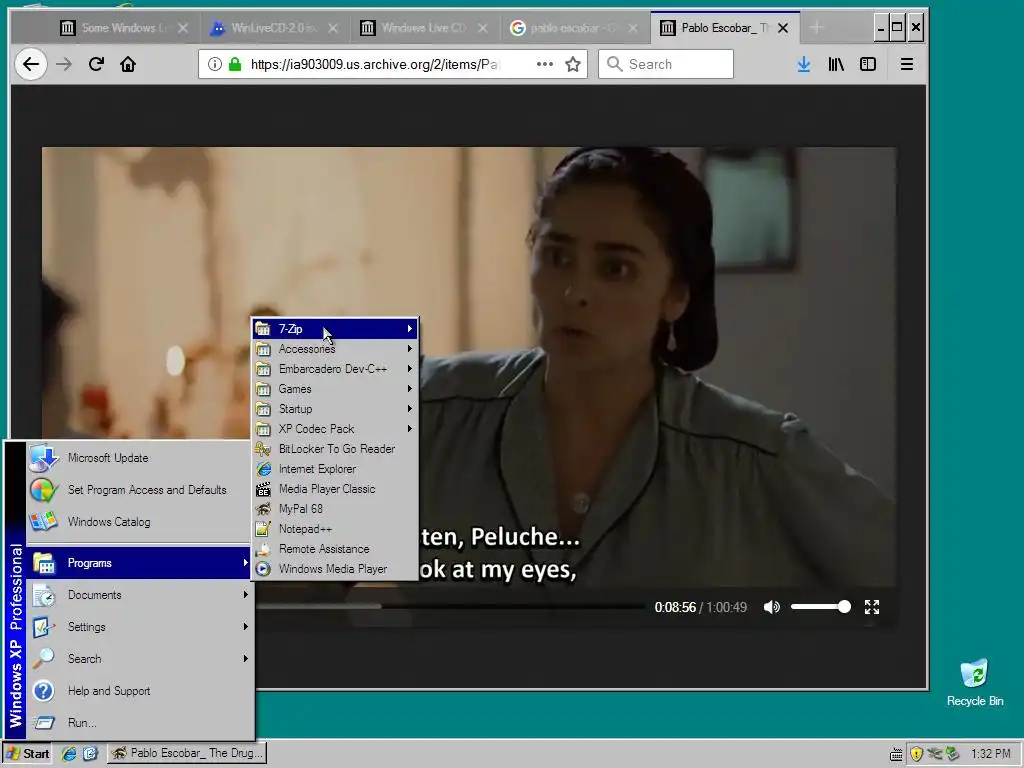Click the green secure connection padlock
This screenshot has height=768, width=1024.
[x=235, y=64]
